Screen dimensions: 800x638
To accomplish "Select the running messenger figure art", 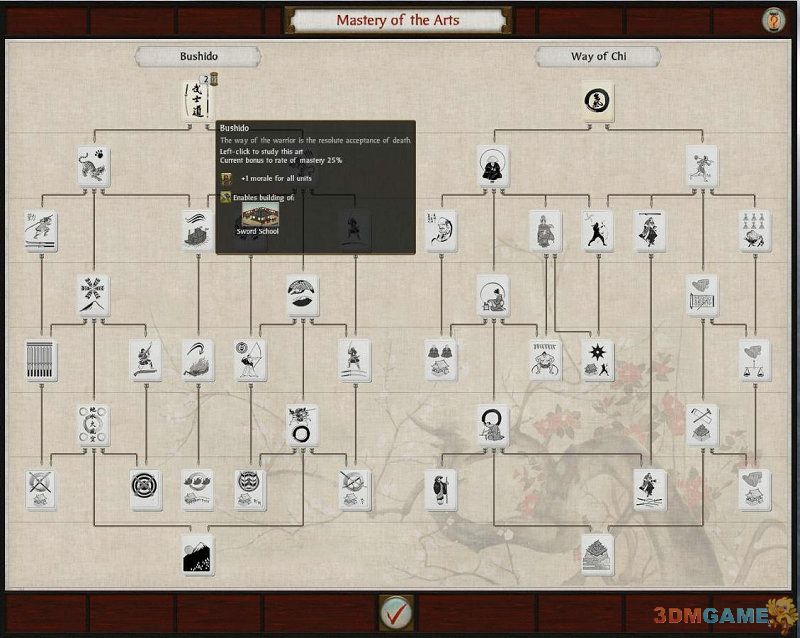I will click(x=702, y=166).
